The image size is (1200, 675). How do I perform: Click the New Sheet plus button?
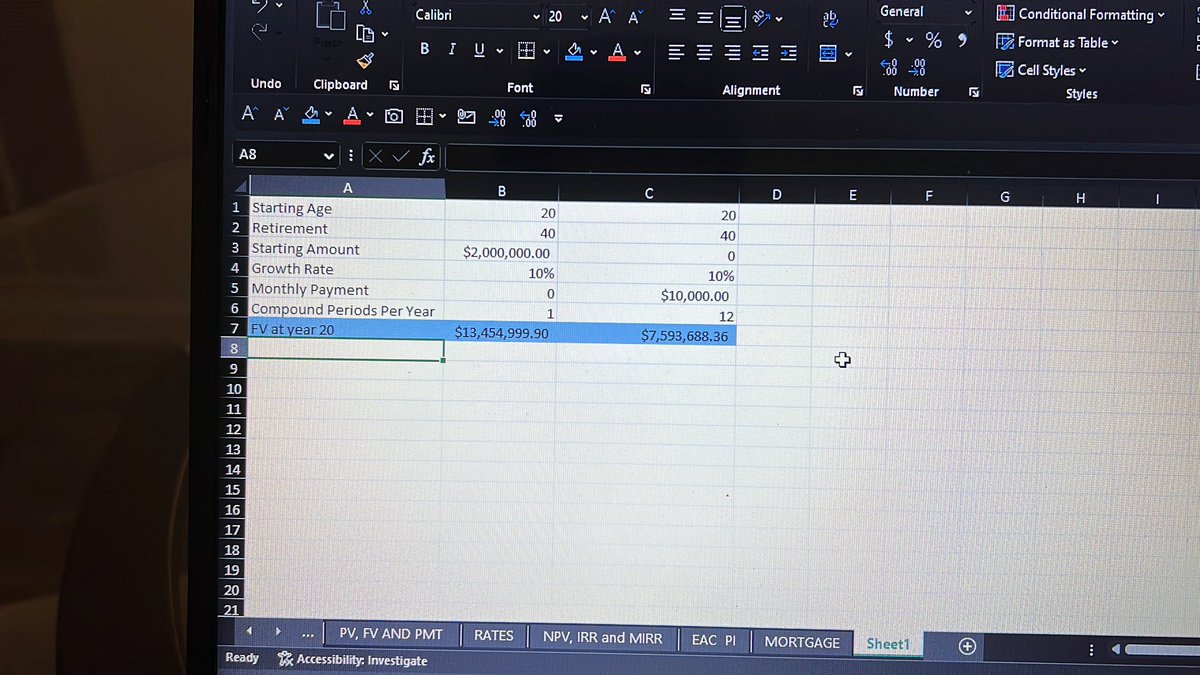point(967,646)
